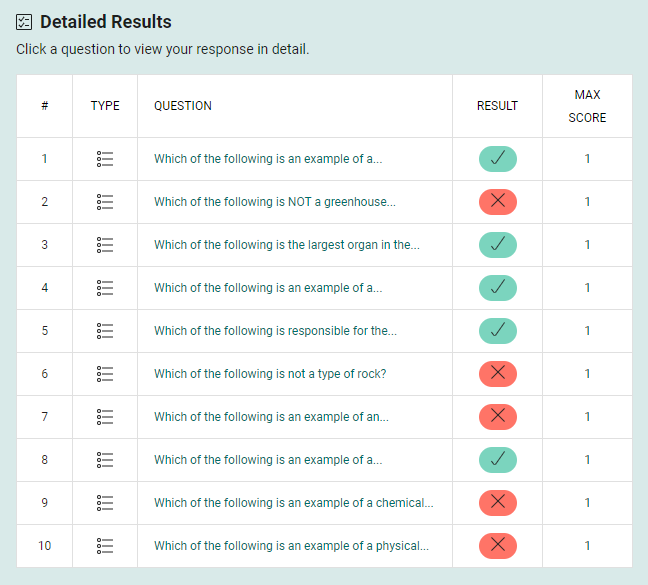
Task: View response for the type of rock question
Action: click(269, 374)
